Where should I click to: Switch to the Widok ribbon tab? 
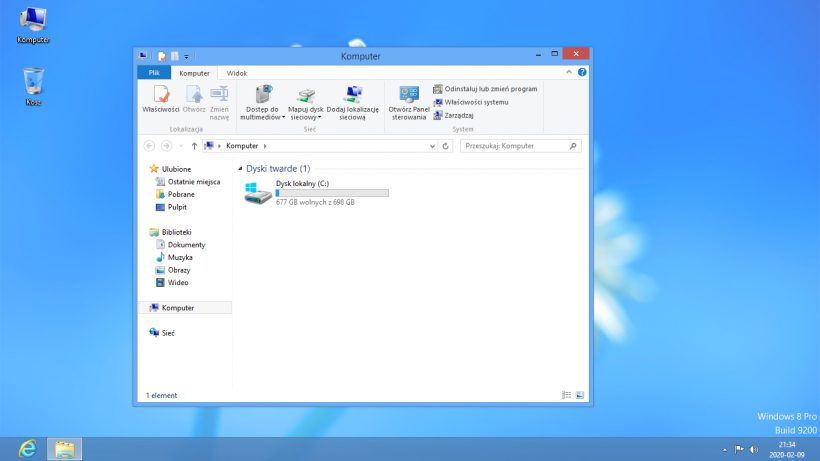click(237, 73)
